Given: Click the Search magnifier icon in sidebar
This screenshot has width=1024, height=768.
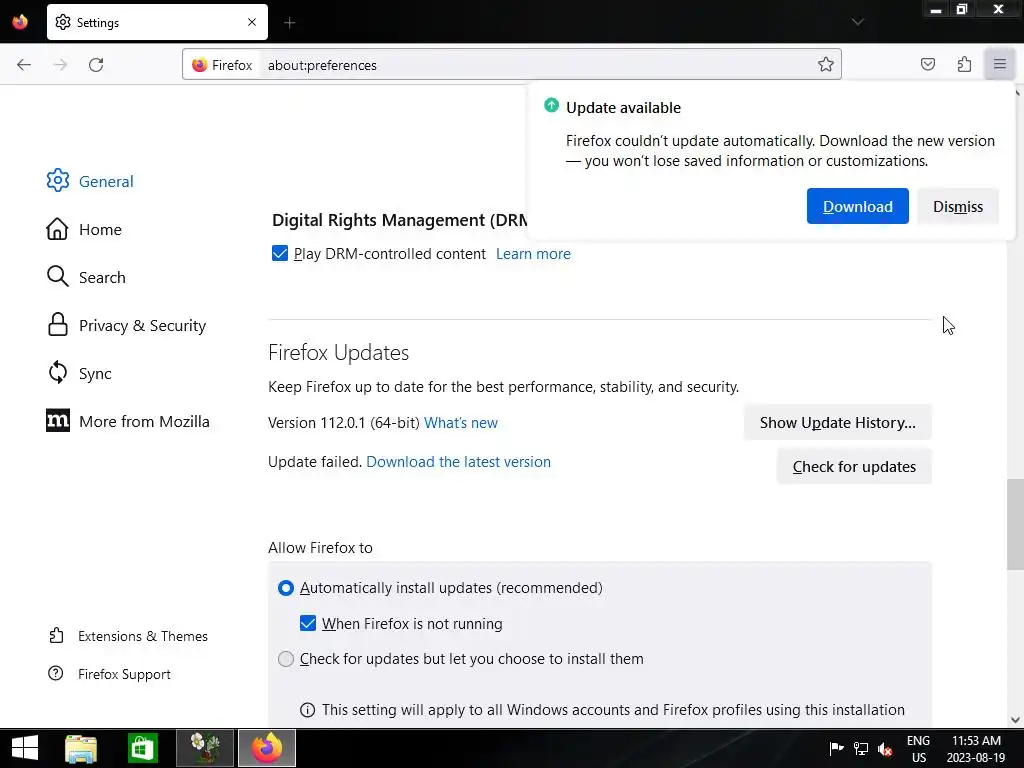Looking at the screenshot, I should 57,276.
